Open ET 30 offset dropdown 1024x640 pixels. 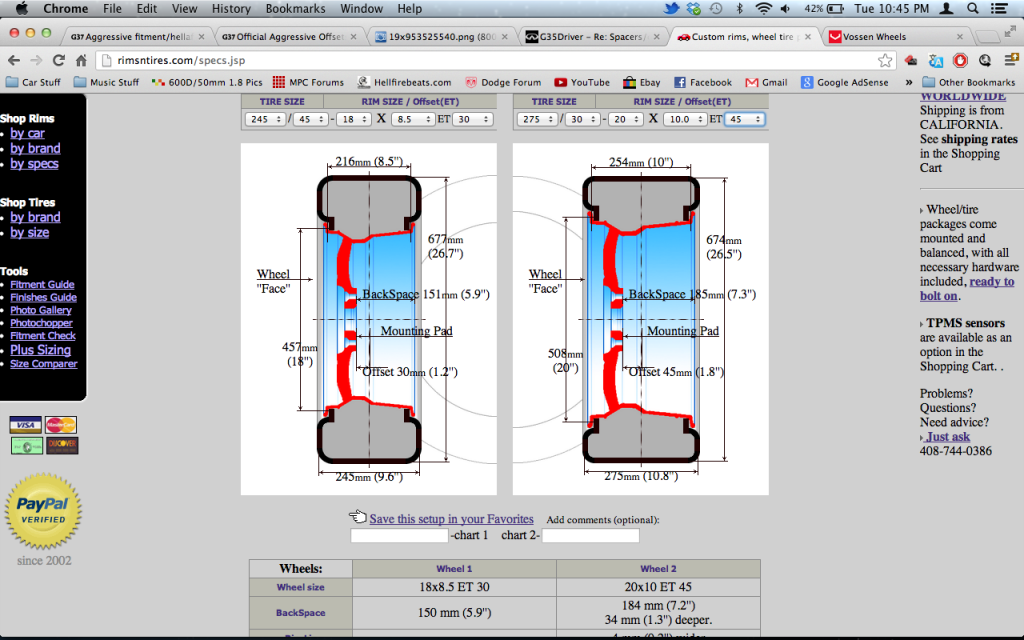pos(472,119)
